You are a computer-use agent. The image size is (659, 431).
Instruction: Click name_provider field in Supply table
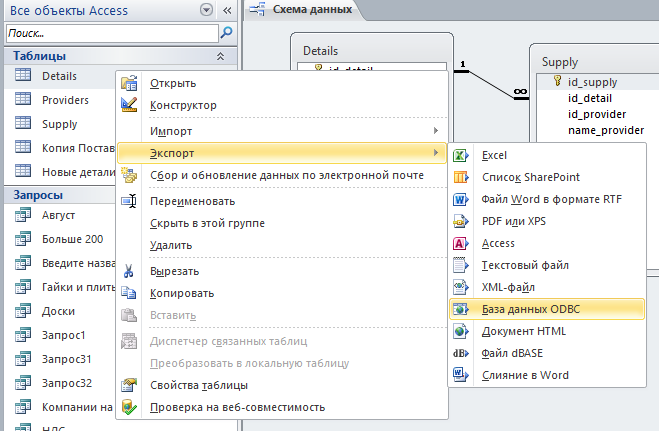pos(606,131)
